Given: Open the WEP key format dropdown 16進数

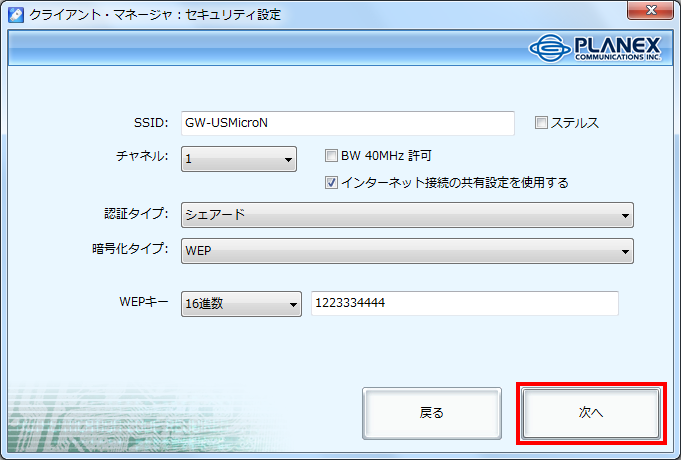Looking at the screenshot, I should (241, 304).
